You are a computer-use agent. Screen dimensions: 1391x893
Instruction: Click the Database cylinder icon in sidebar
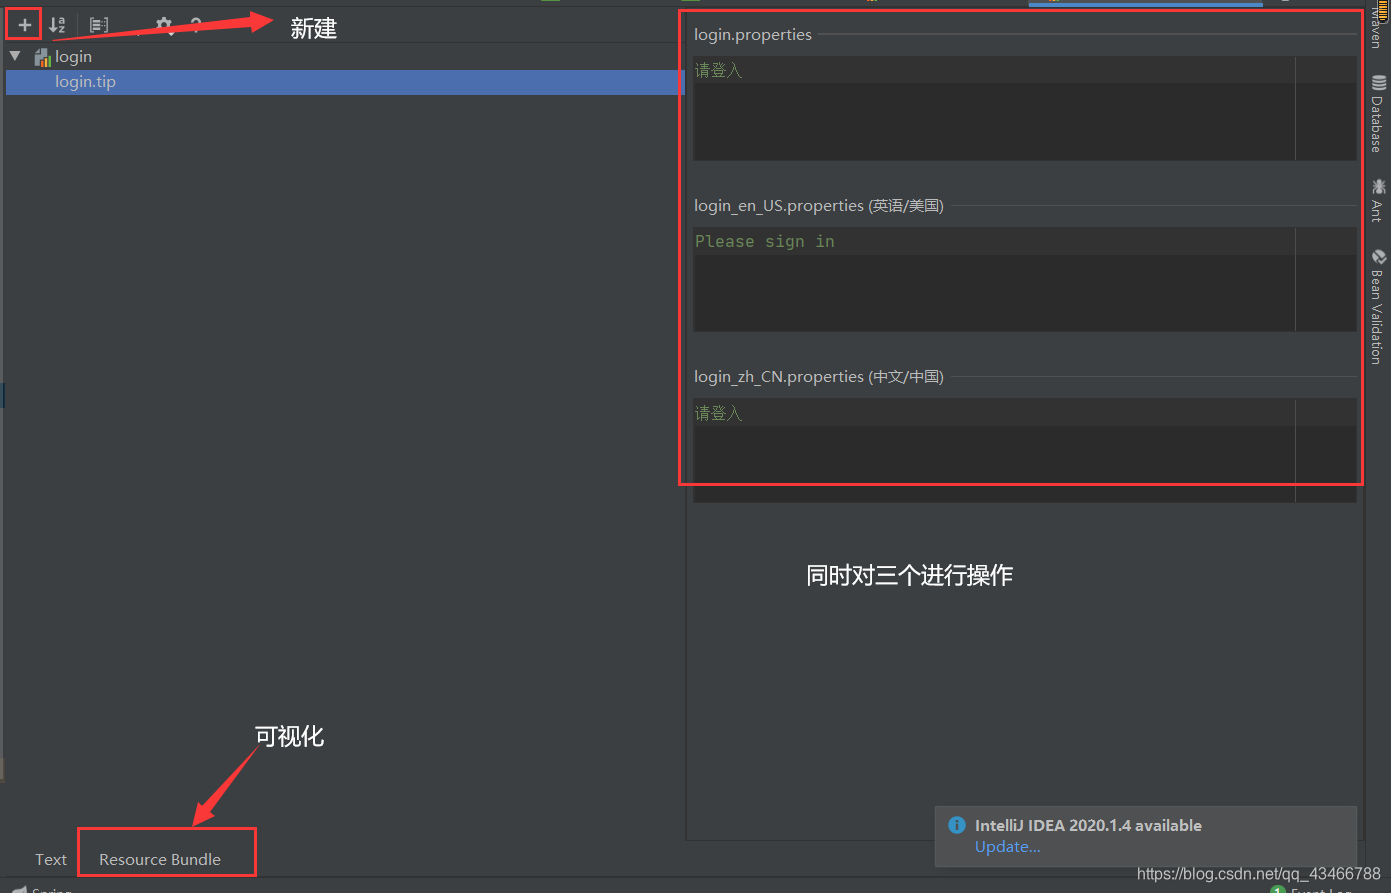1378,83
